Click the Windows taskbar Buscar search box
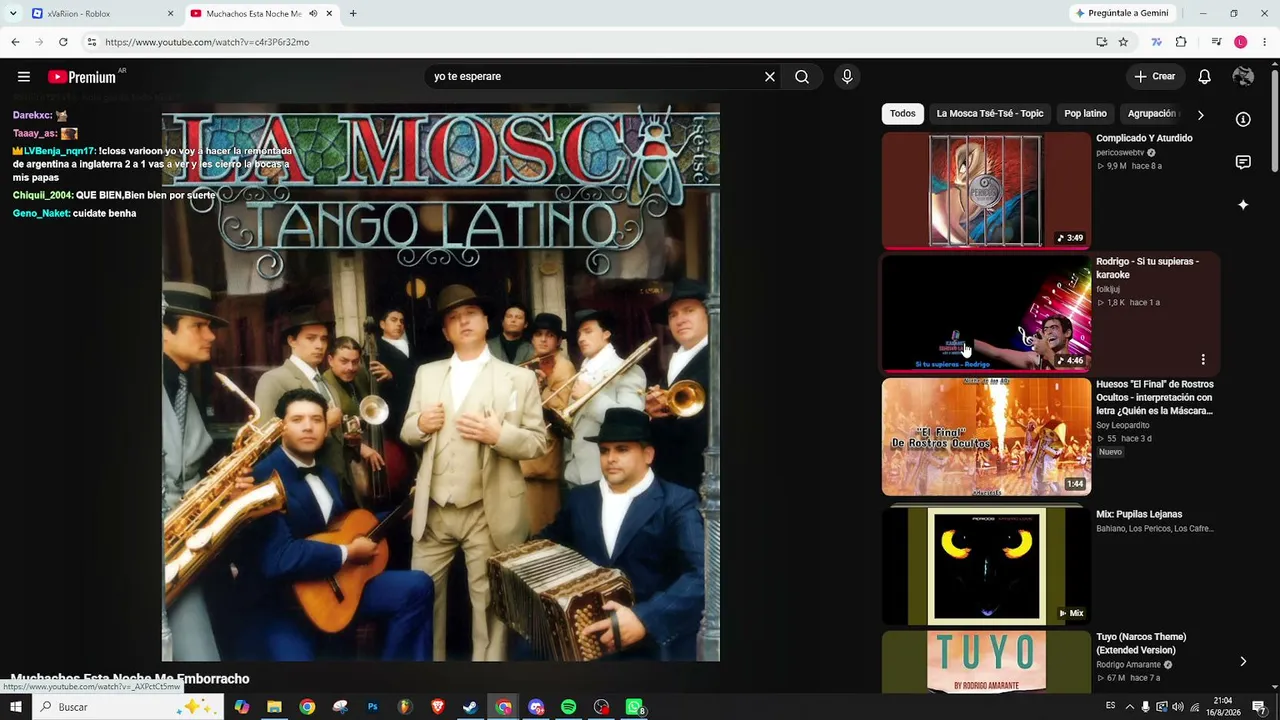 click(127, 707)
